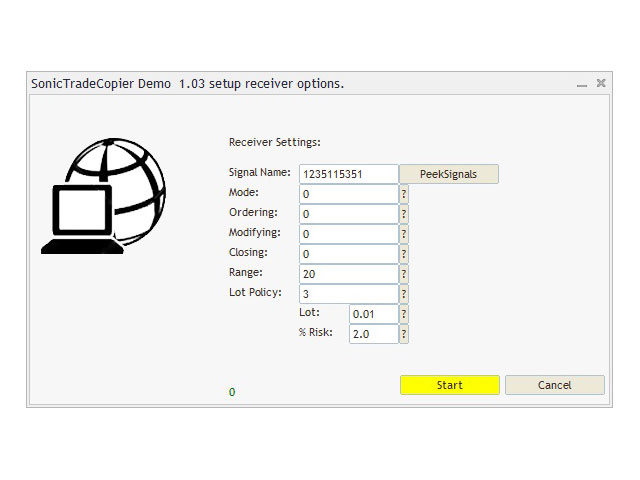
Task: Click the green 0 status value
Action: click(232, 392)
